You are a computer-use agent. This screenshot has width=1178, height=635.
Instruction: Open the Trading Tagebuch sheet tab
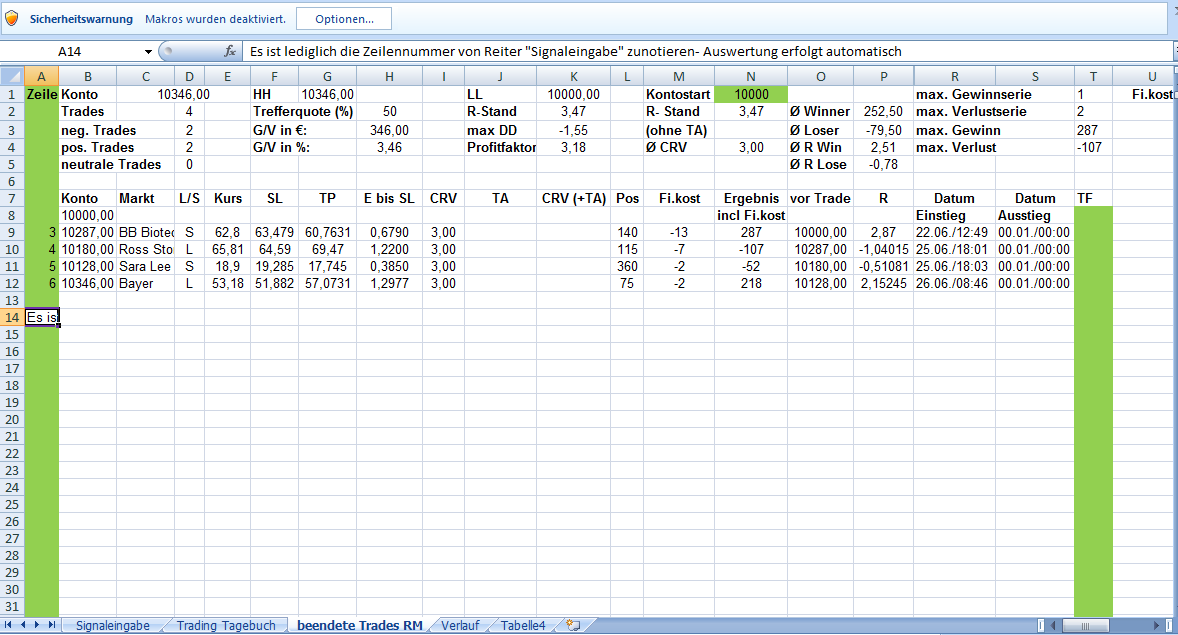click(x=225, y=625)
